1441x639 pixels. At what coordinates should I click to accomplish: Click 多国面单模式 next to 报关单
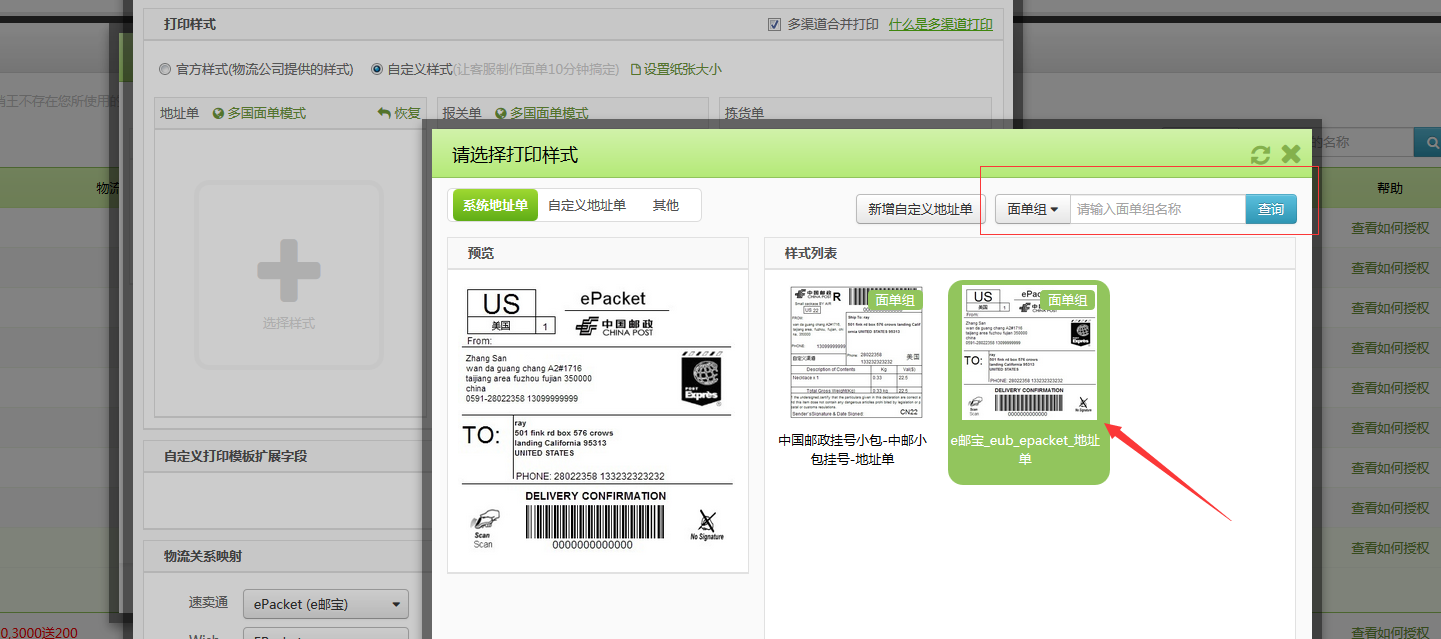[549, 114]
